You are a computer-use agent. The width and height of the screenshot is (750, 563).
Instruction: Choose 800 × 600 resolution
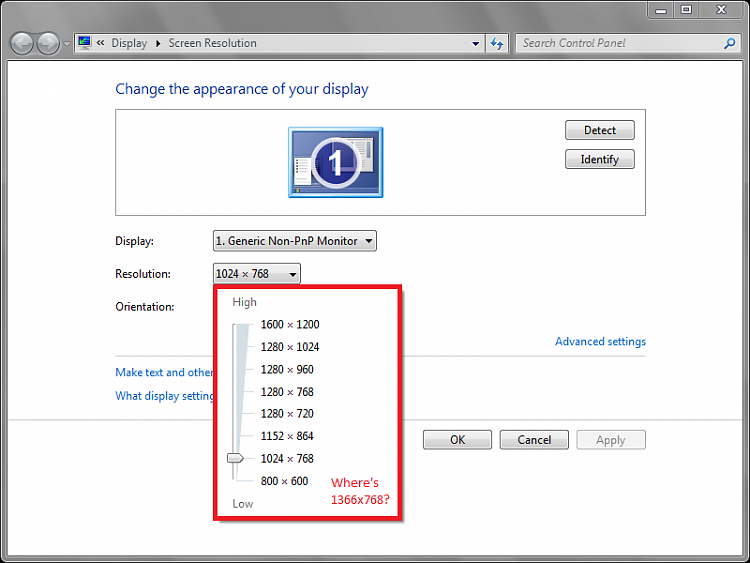click(x=284, y=481)
